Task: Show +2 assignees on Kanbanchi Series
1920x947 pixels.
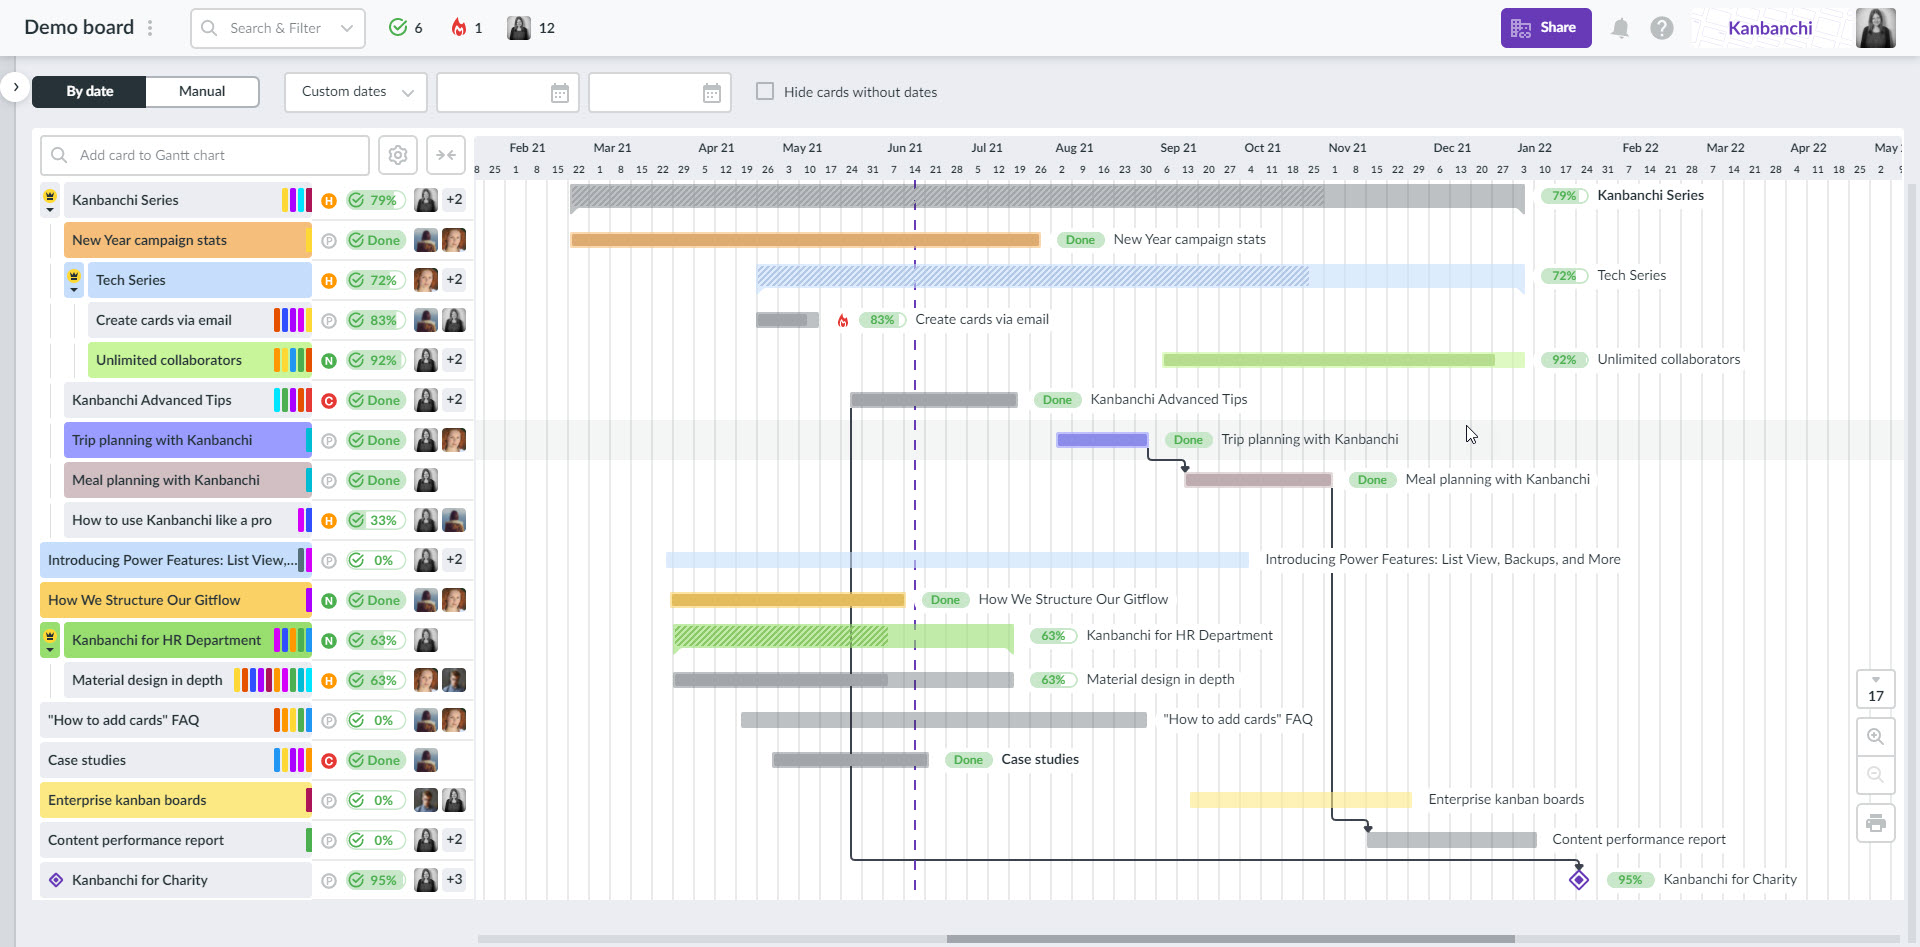Action: (454, 200)
